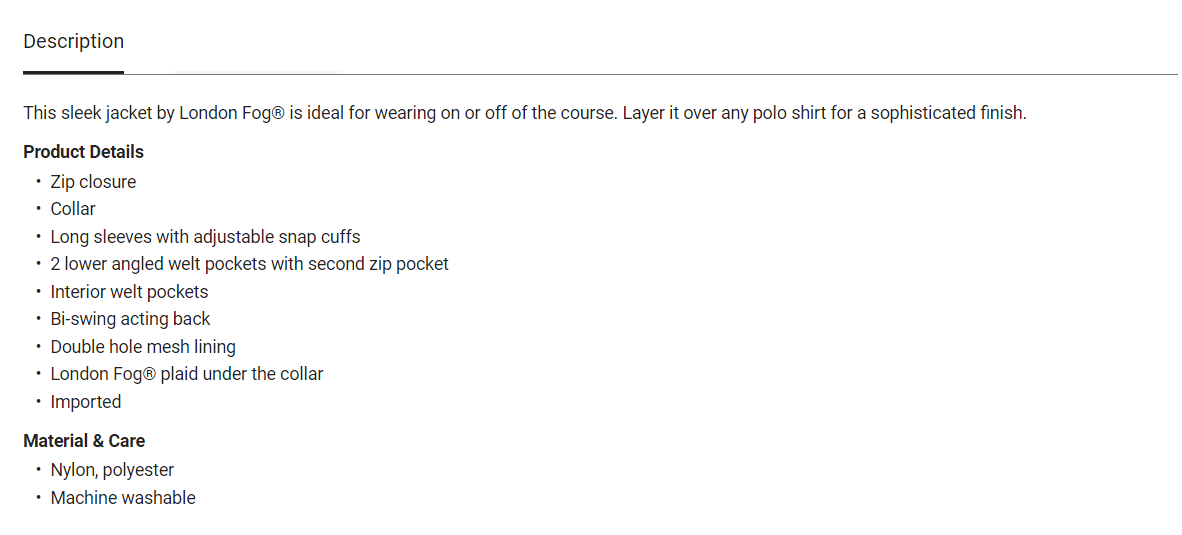Click the Material & Care heading
Viewport: 1182px width, 535px height.
point(84,441)
